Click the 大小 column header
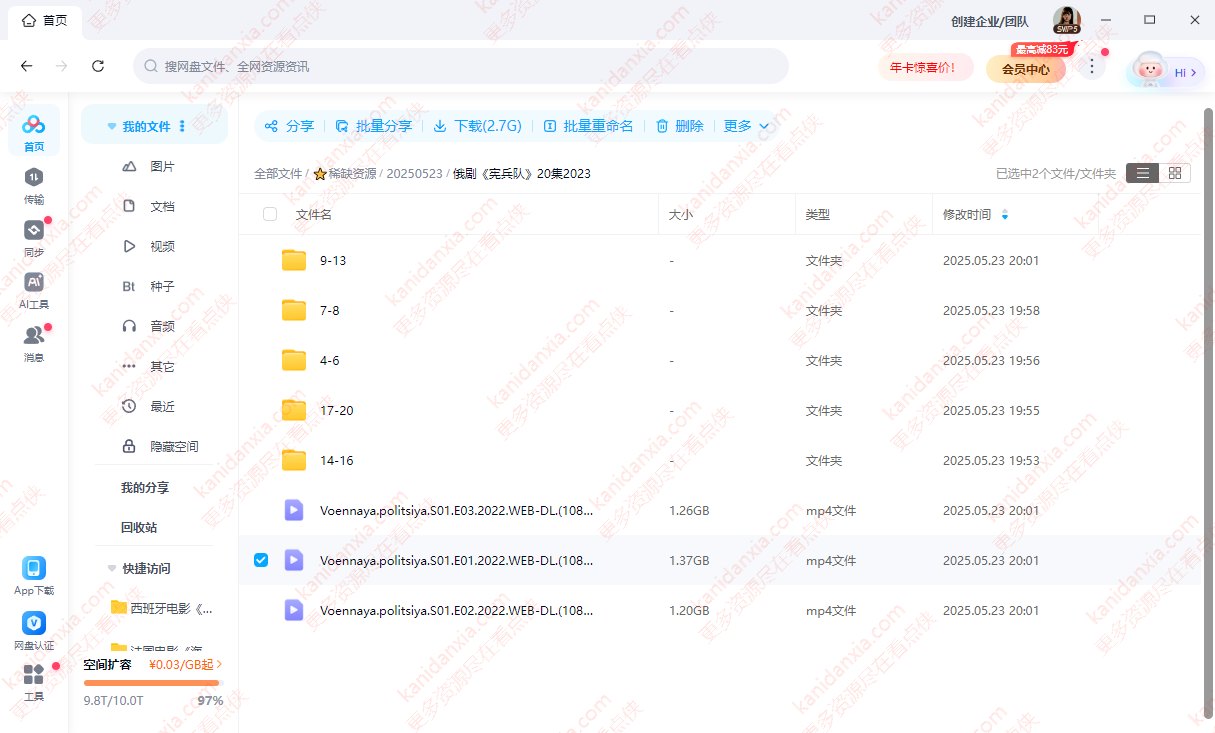The height and width of the screenshot is (733, 1215). click(680, 214)
